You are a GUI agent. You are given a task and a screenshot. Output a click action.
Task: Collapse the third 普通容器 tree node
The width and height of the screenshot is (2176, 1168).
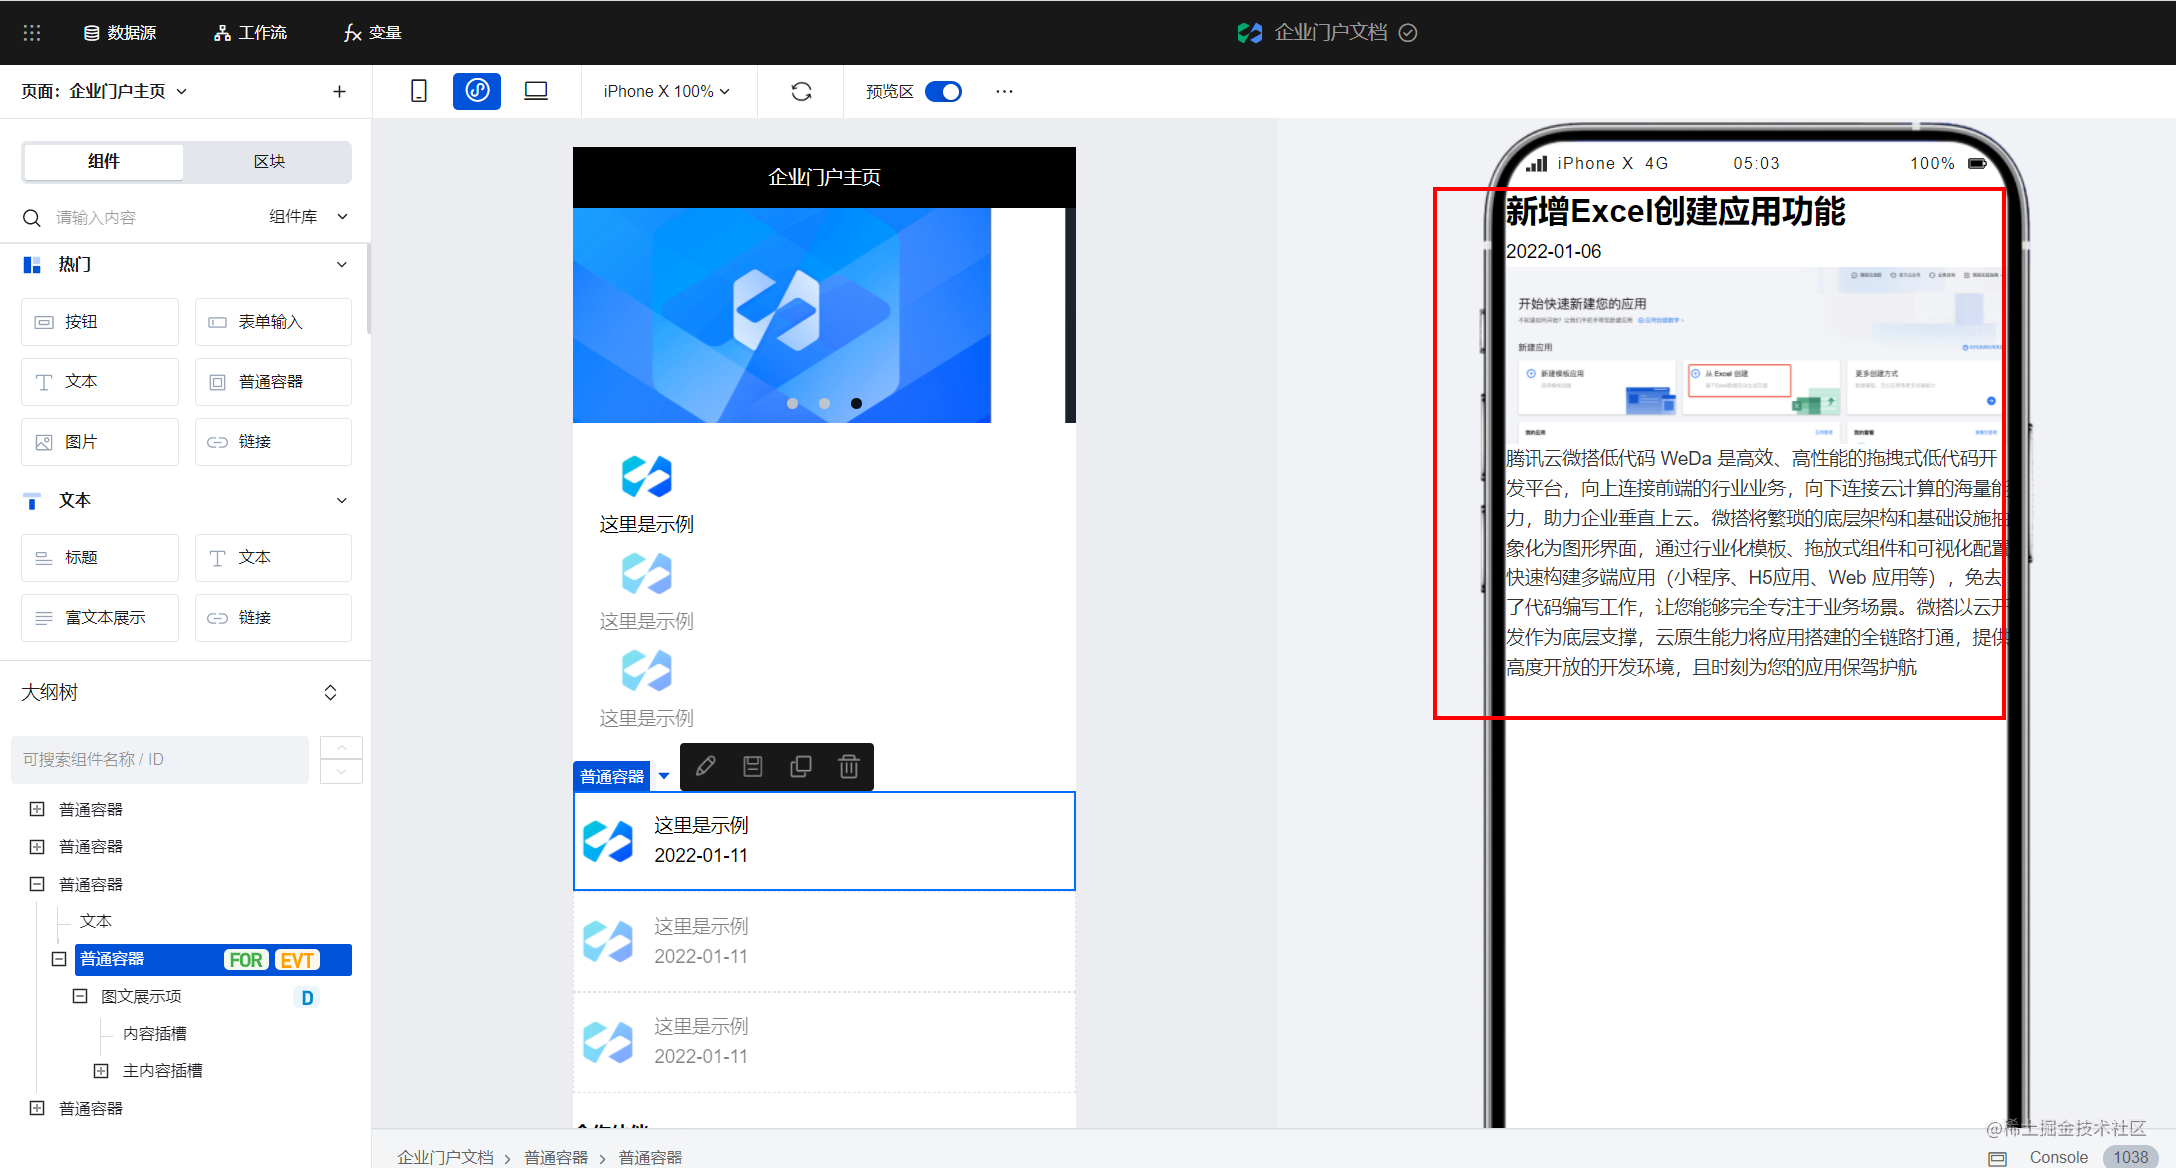point(37,884)
